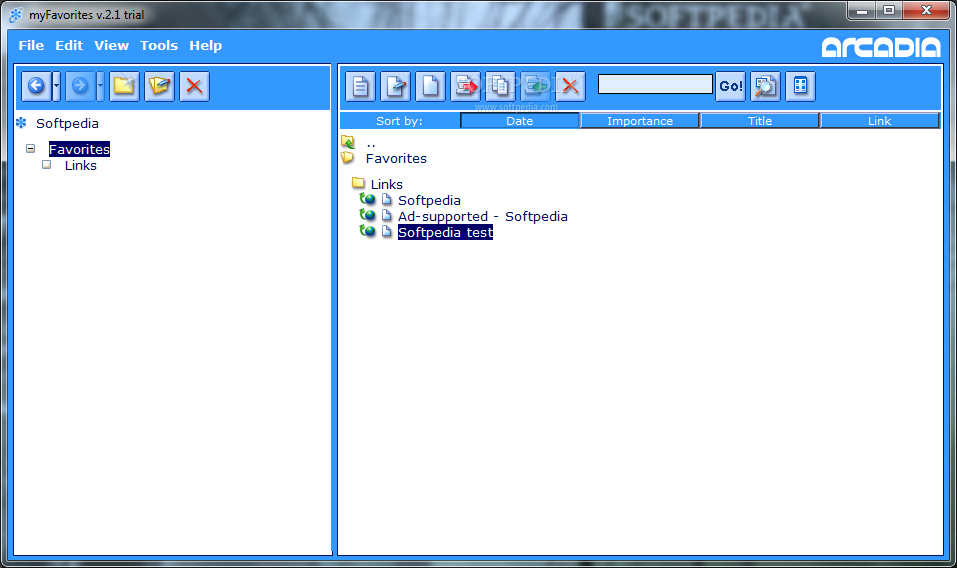Select the '..' parent folder entry
The height and width of the screenshot is (568, 957).
coord(370,143)
